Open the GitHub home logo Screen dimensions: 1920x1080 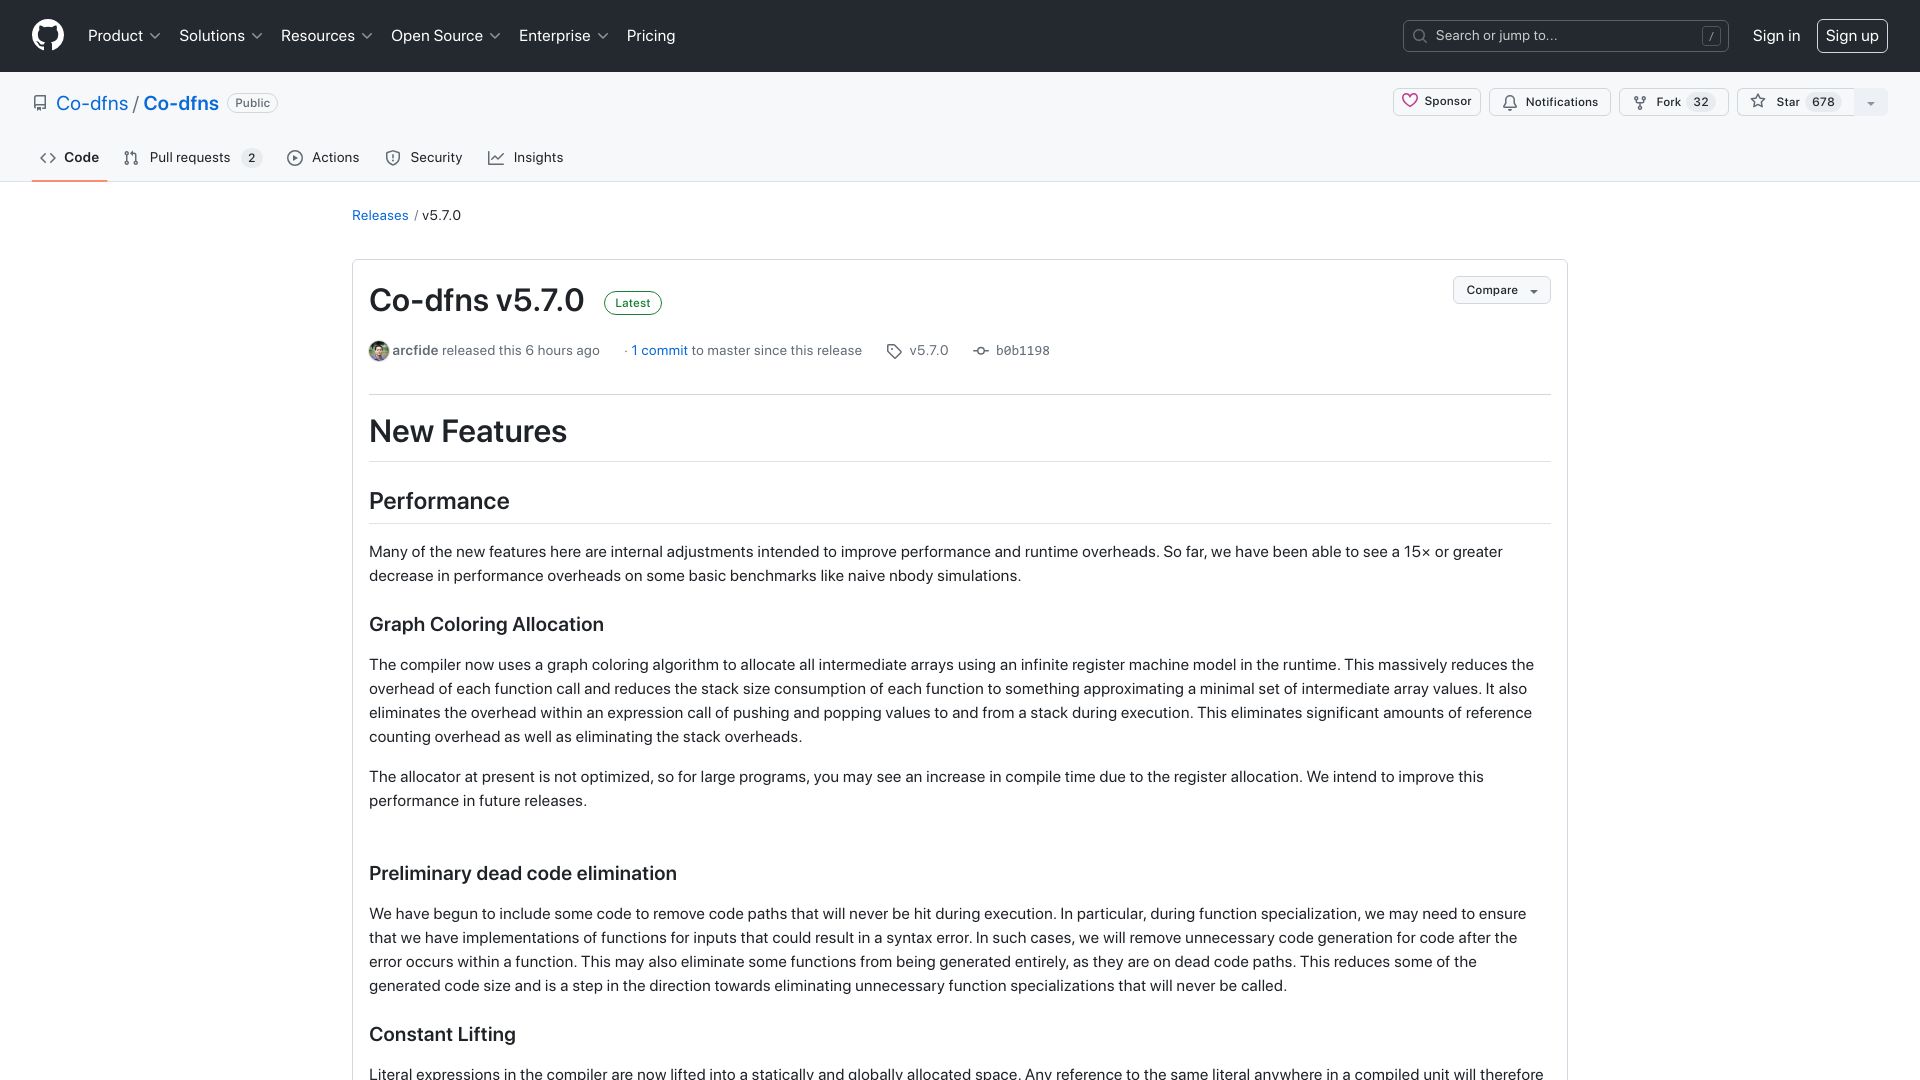click(48, 36)
